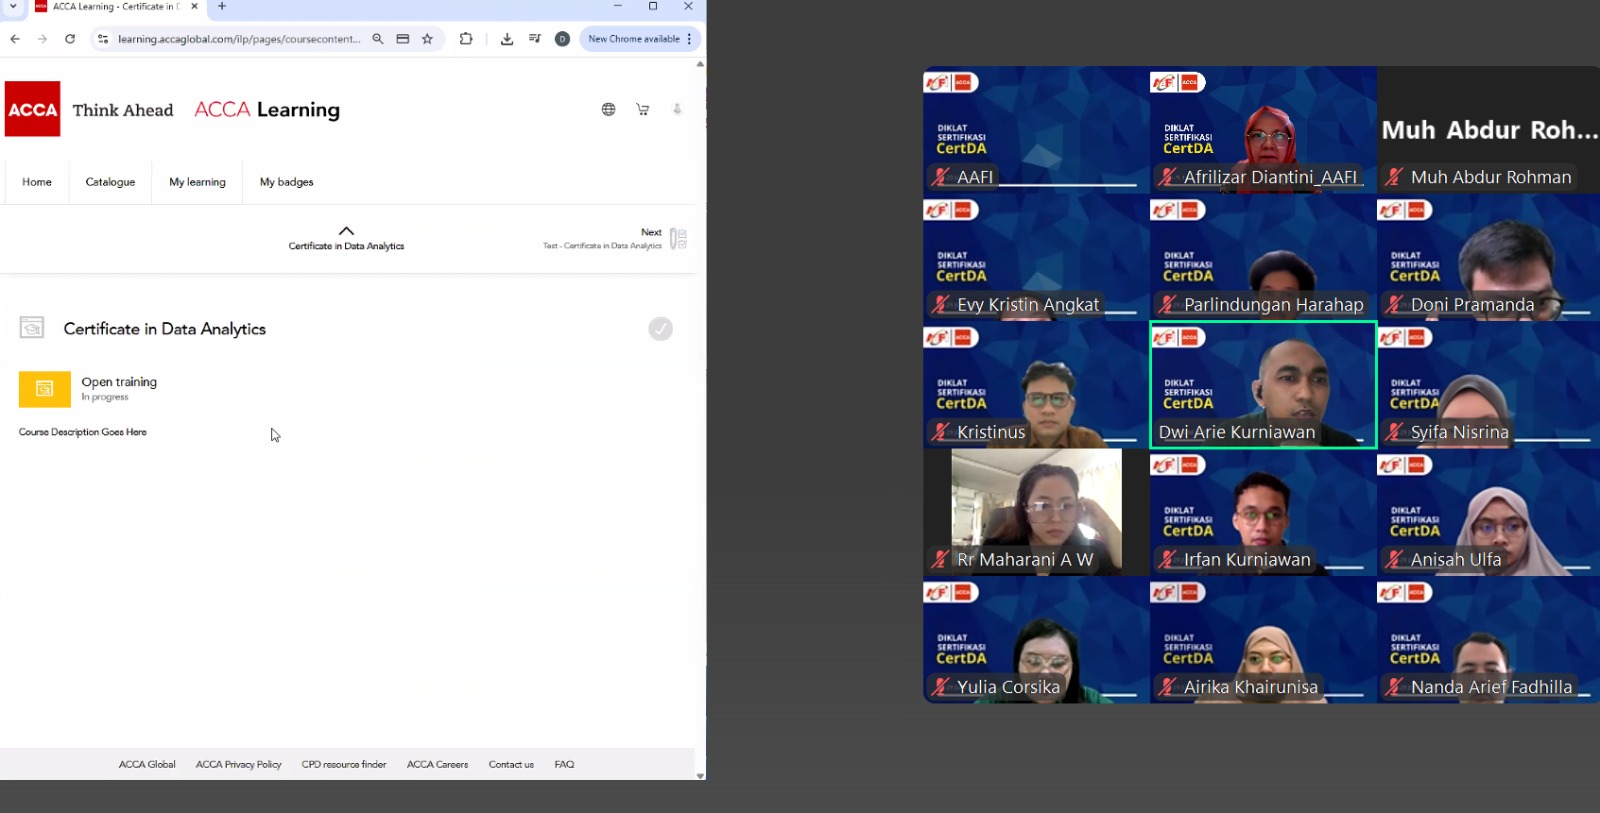Collapse up to Certificate in Data Analytics
The height and width of the screenshot is (813, 1600).
coord(346,232)
